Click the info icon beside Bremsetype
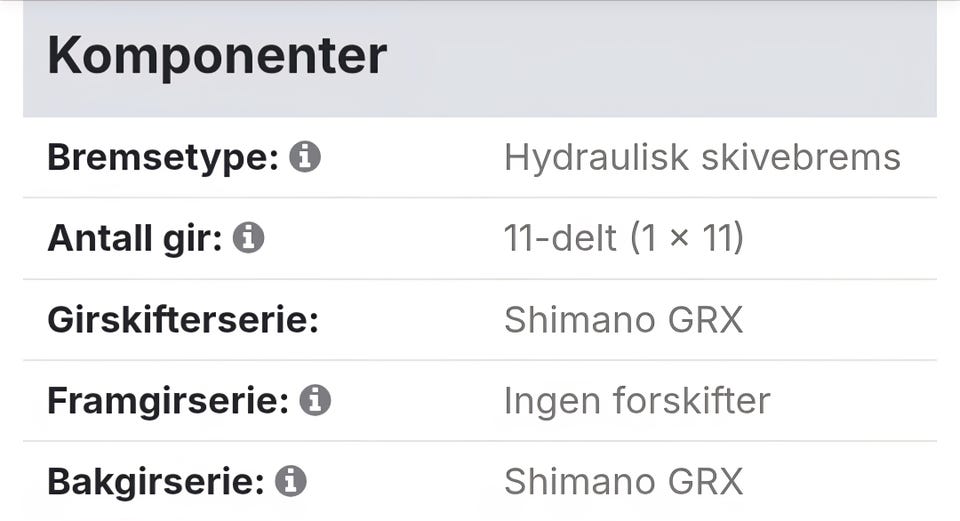 tap(305, 157)
